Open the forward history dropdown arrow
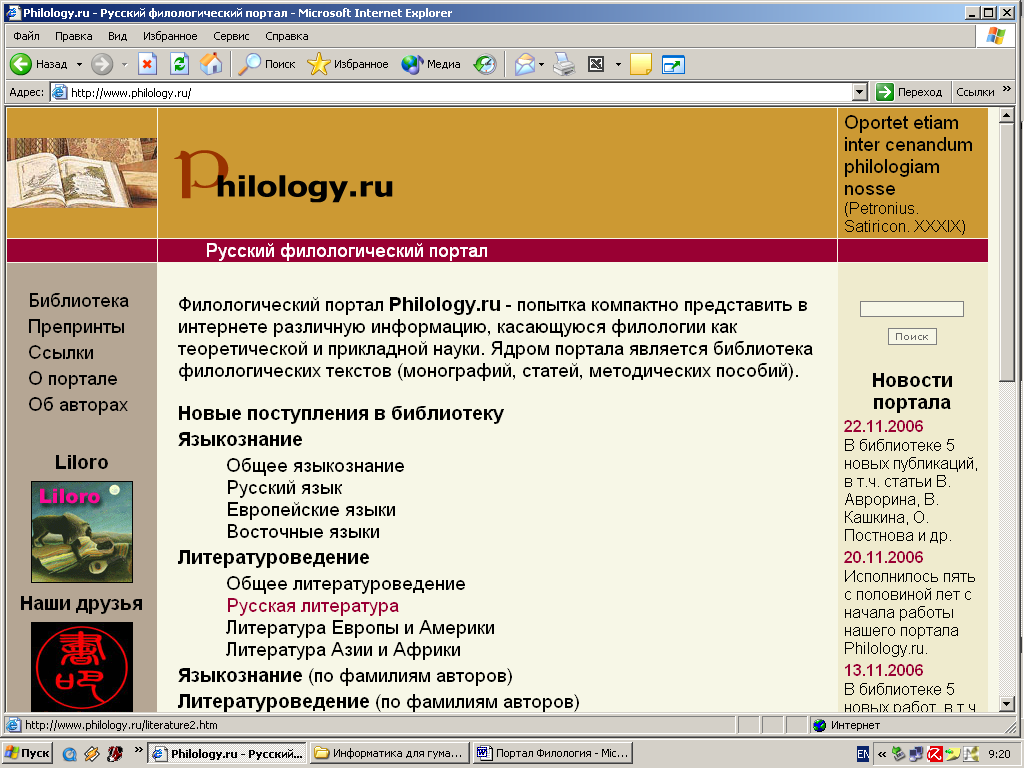The height and width of the screenshot is (768, 1024). [124, 64]
